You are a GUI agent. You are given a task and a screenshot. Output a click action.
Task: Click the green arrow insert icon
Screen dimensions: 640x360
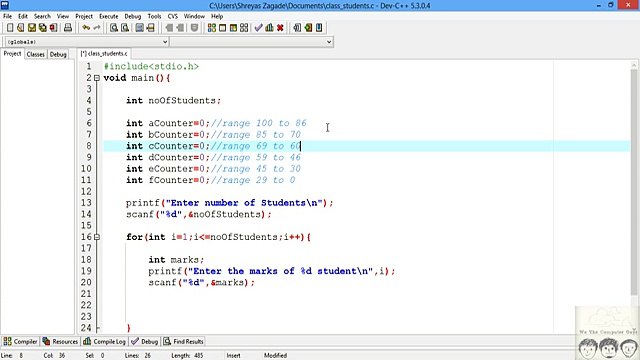308,28
